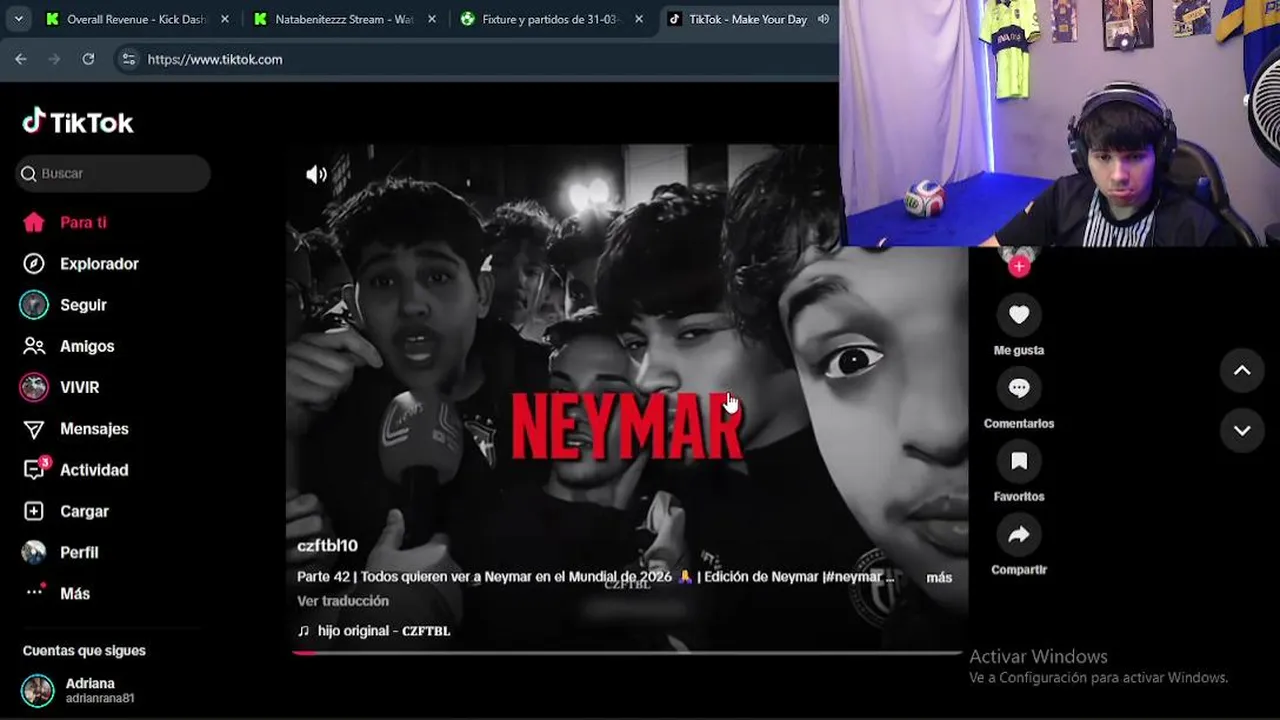Switch to Overall Revenue Kick tab
Image resolution: width=1280 pixels, height=720 pixels.
pyautogui.click(x=137, y=19)
